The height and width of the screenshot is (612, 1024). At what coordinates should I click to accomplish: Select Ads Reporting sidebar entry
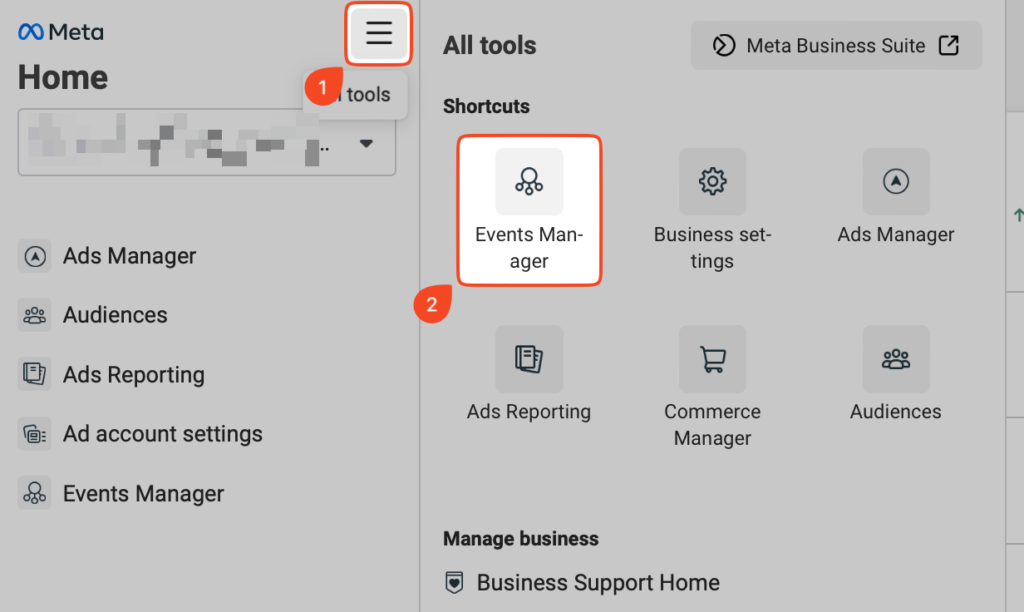coord(134,375)
